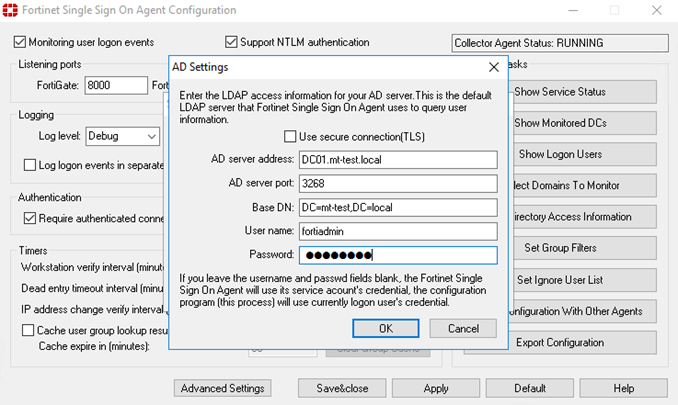
Task: Enable Cache user group lookup result checkbox
Action: (x=29, y=329)
